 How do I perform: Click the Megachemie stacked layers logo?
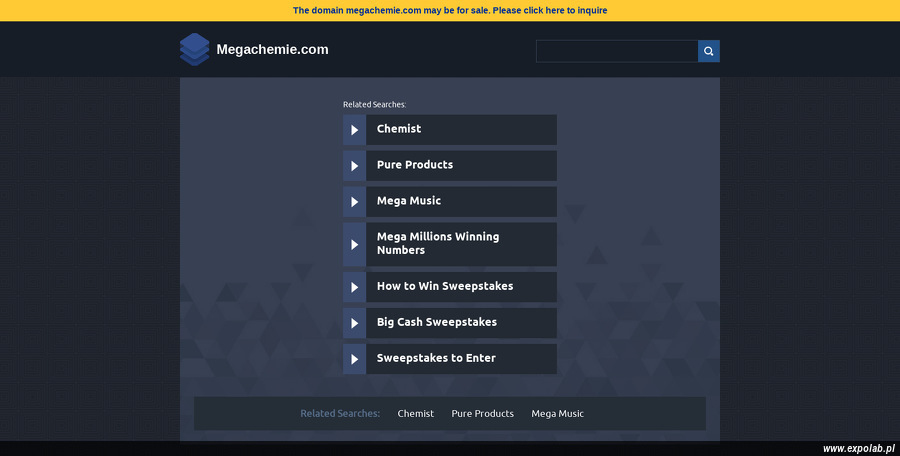pyautogui.click(x=195, y=49)
